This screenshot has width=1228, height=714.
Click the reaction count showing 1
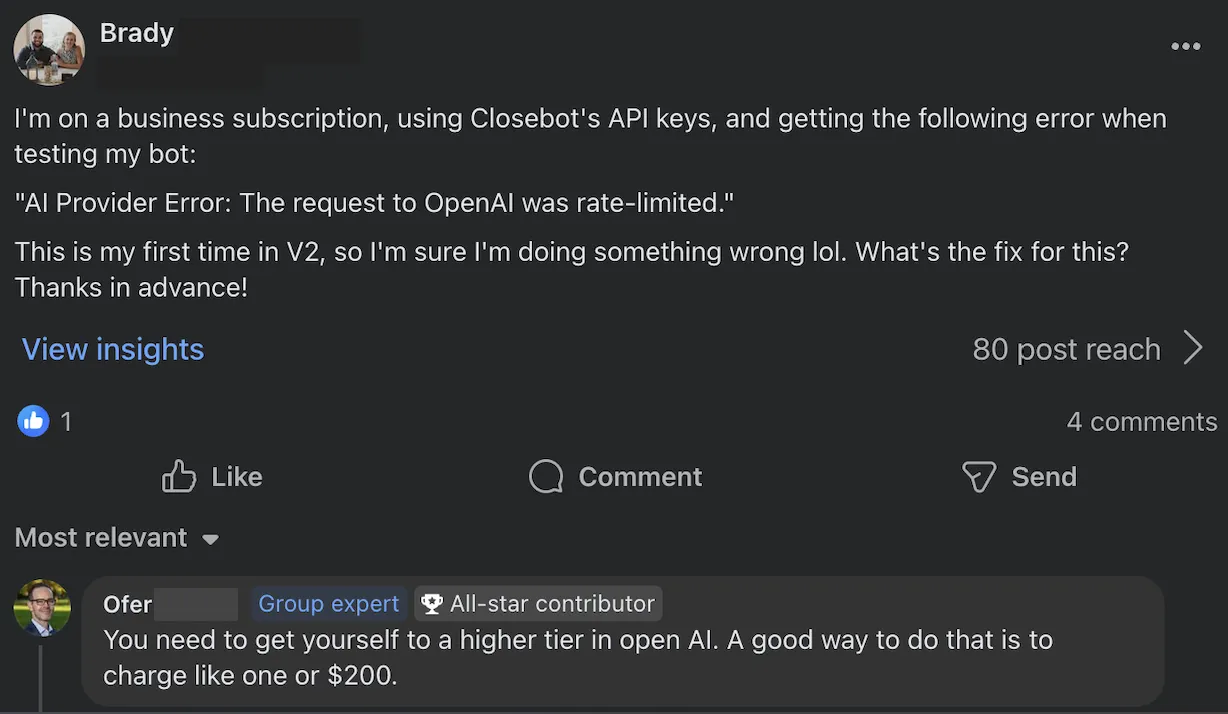66,421
